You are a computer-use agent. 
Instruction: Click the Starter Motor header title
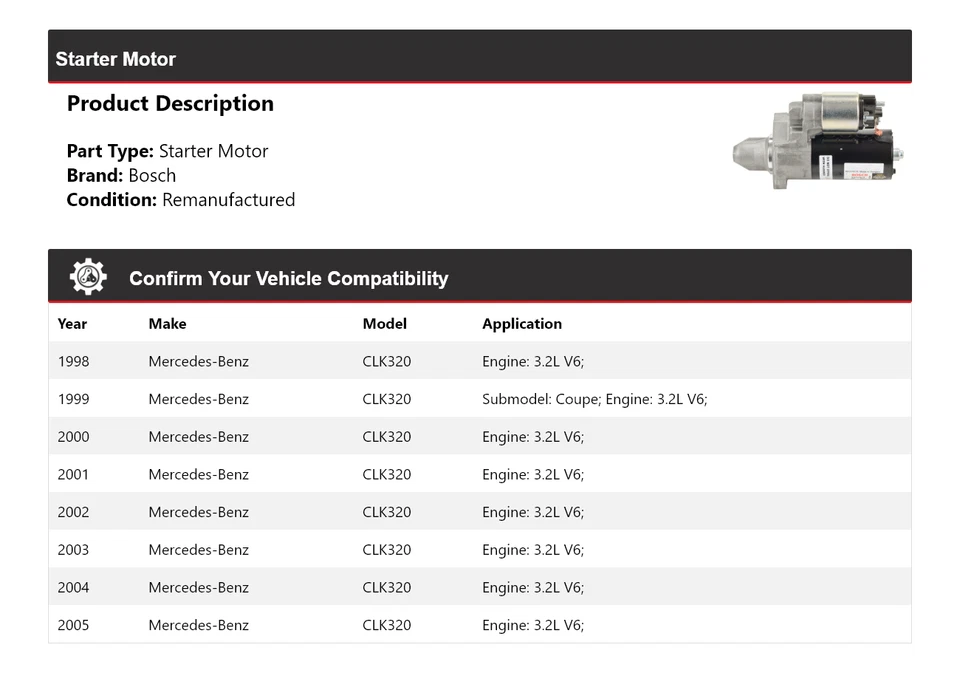coord(115,59)
